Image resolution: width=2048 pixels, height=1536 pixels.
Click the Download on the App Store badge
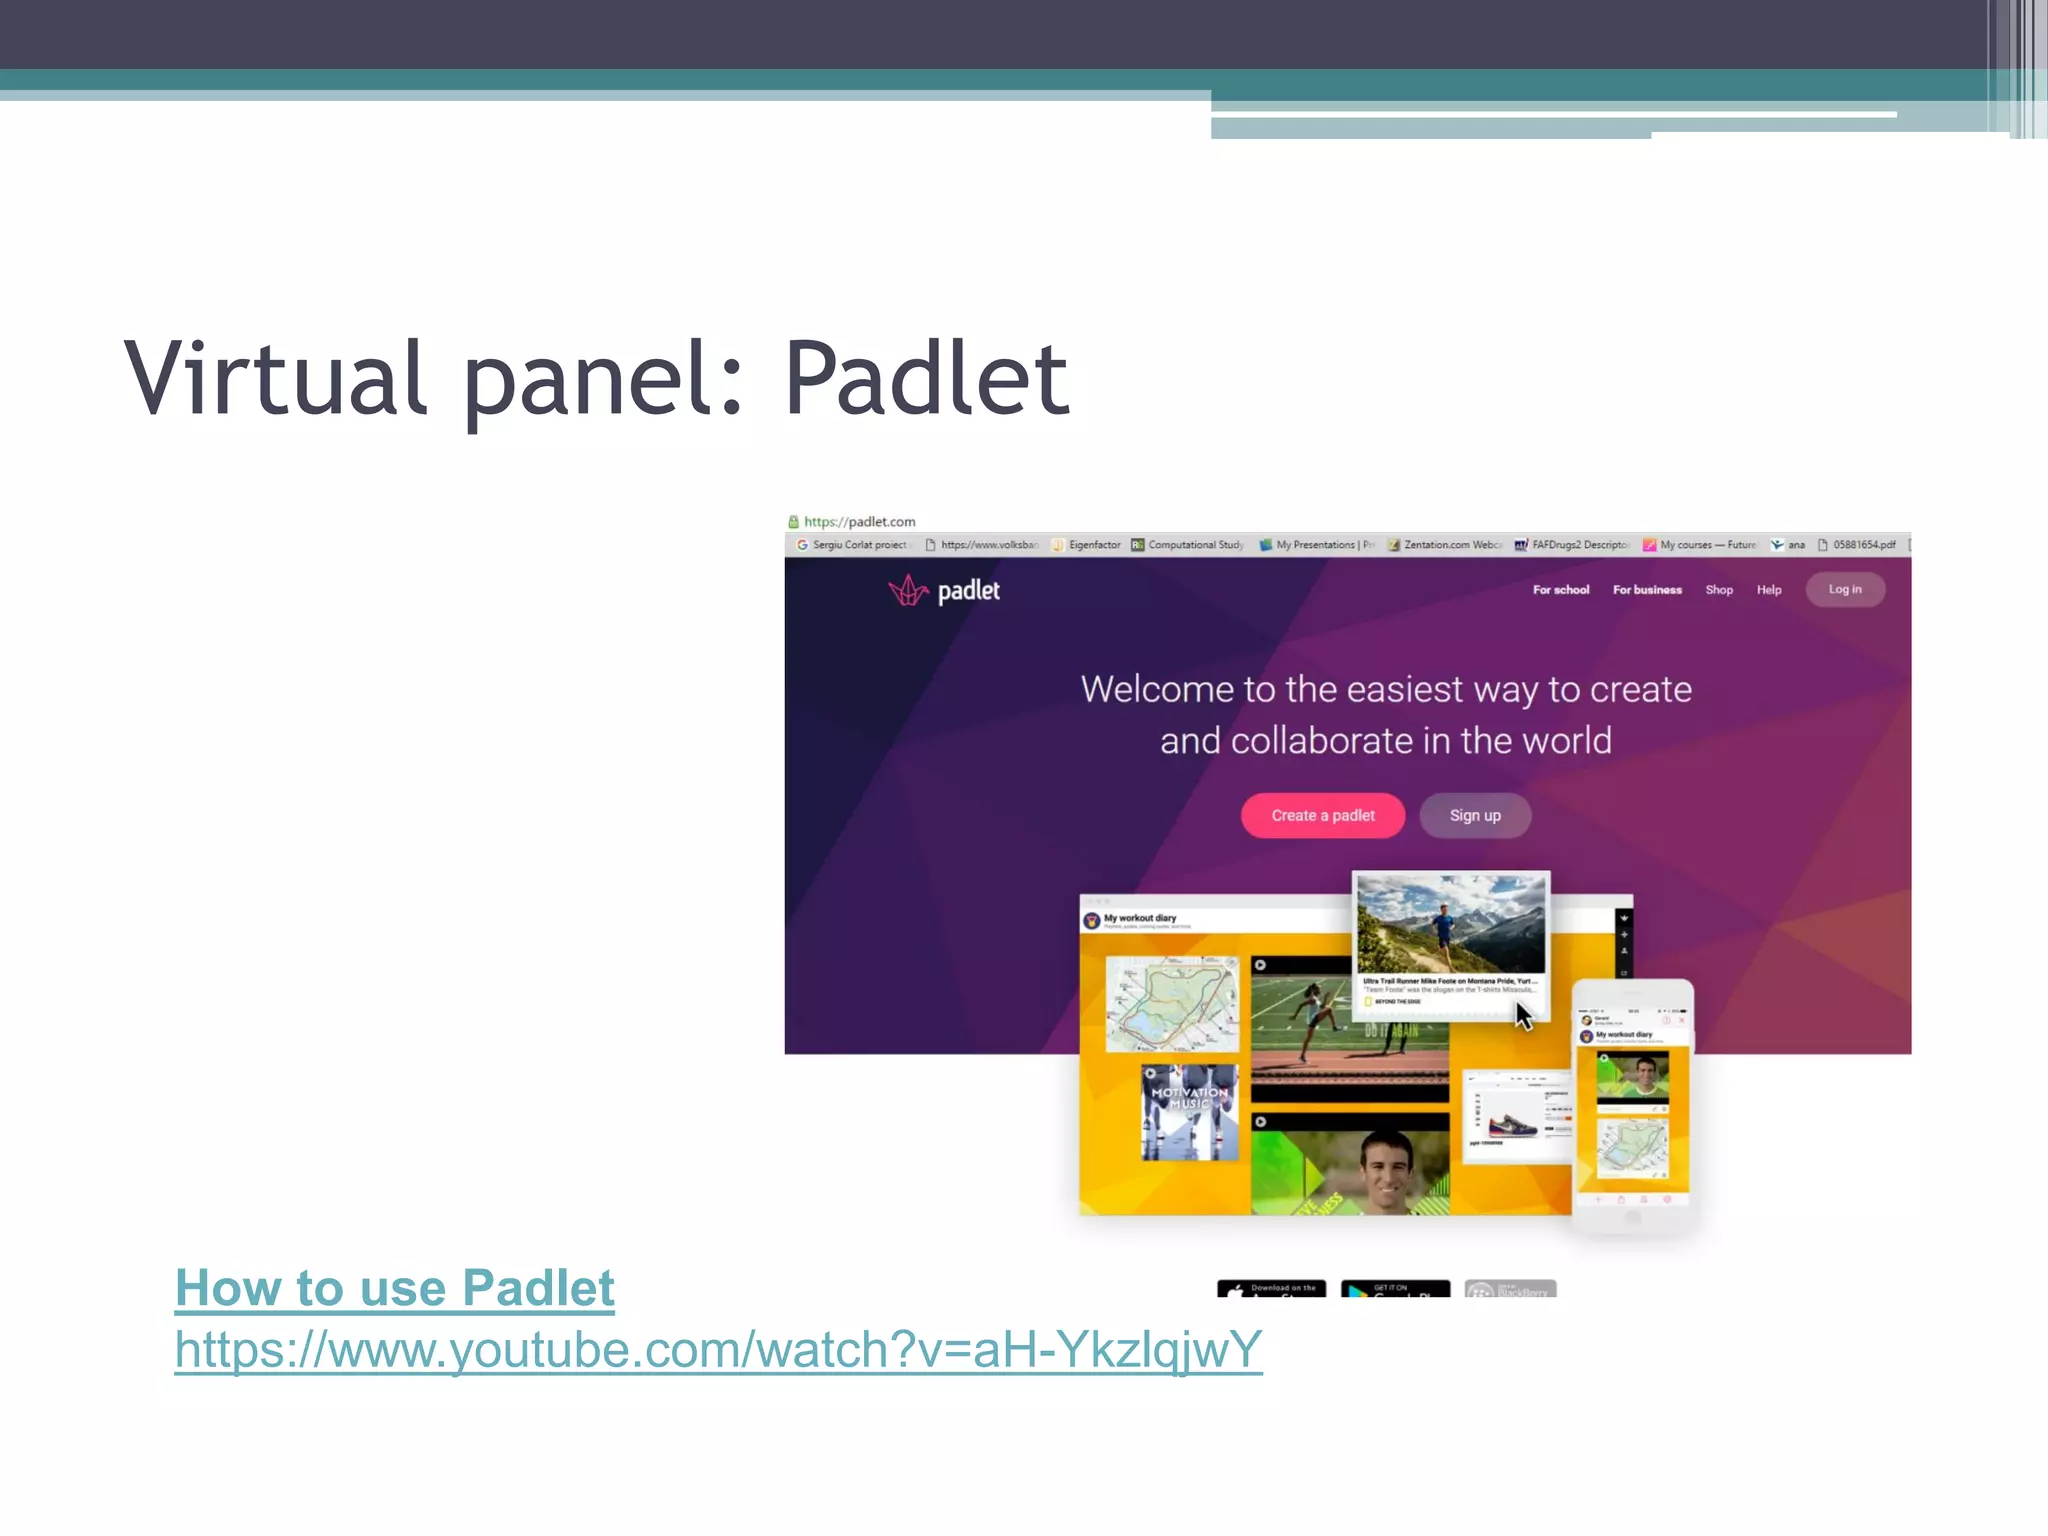[1271, 1288]
